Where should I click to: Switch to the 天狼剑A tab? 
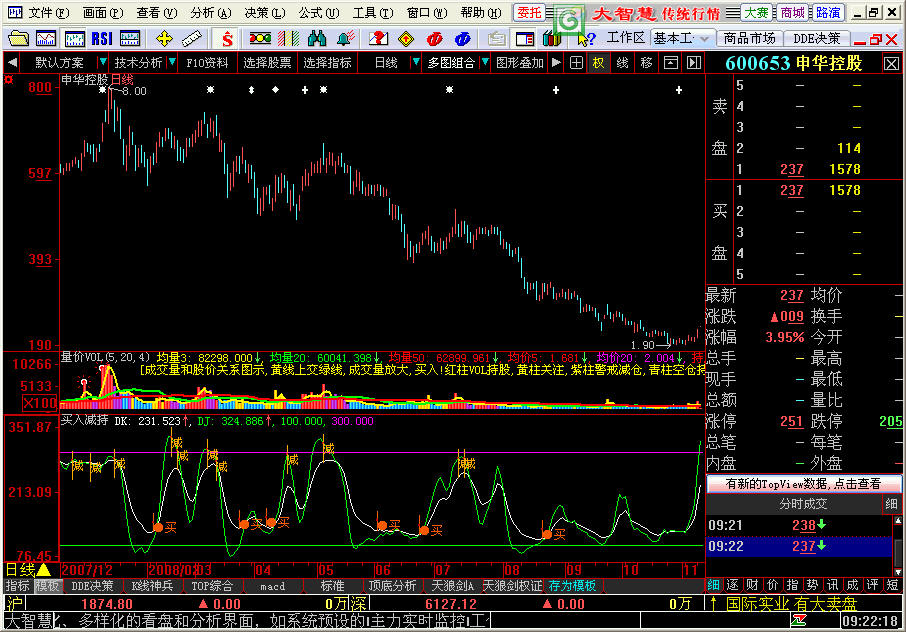click(x=452, y=586)
